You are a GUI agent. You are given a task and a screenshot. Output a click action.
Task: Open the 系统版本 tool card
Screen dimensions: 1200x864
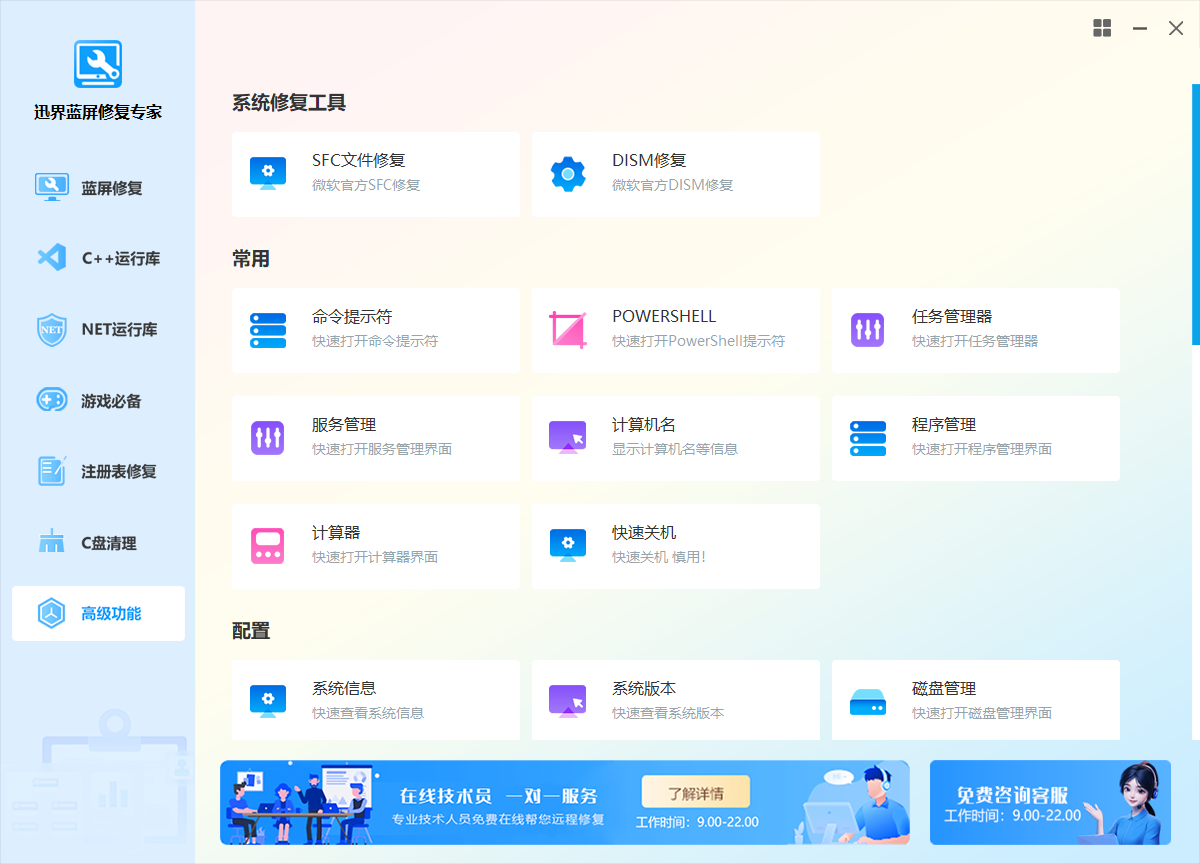point(675,700)
